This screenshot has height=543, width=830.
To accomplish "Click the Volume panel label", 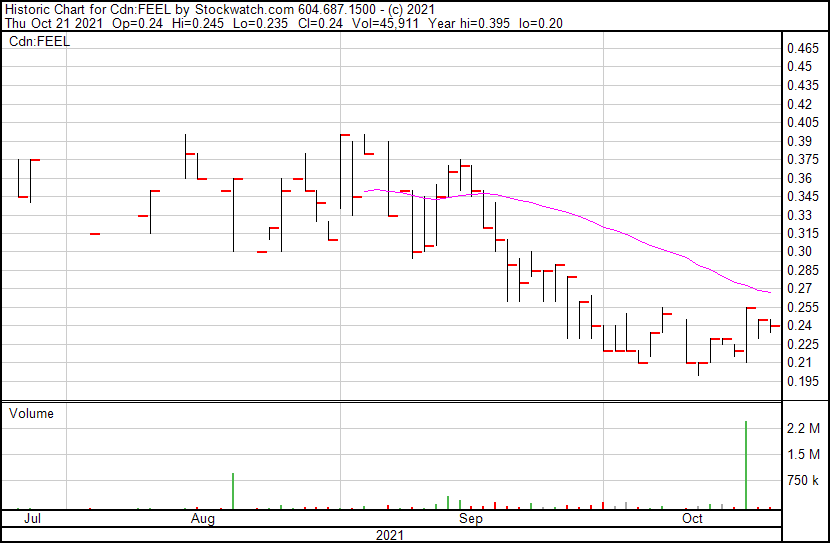I will click(x=31, y=413).
